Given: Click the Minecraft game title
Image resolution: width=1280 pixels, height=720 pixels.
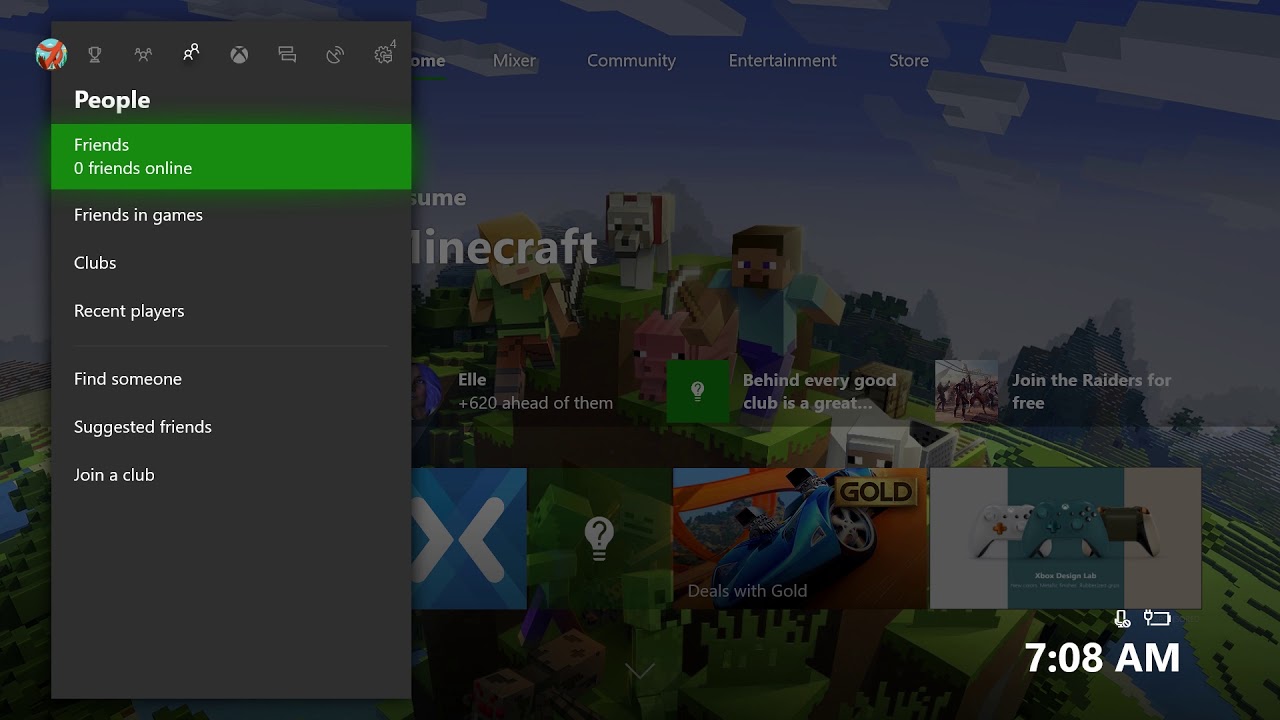Looking at the screenshot, I should (505, 247).
